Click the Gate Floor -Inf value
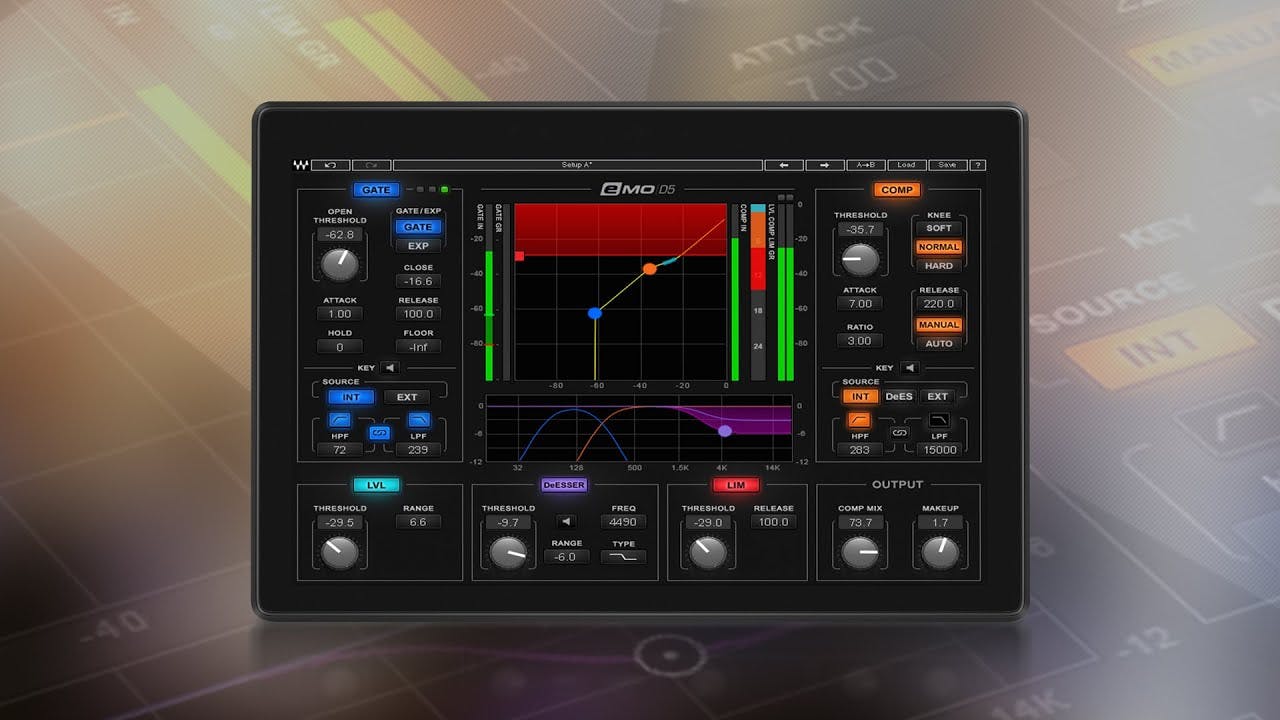This screenshot has height=720, width=1280. (x=418, y=347)
